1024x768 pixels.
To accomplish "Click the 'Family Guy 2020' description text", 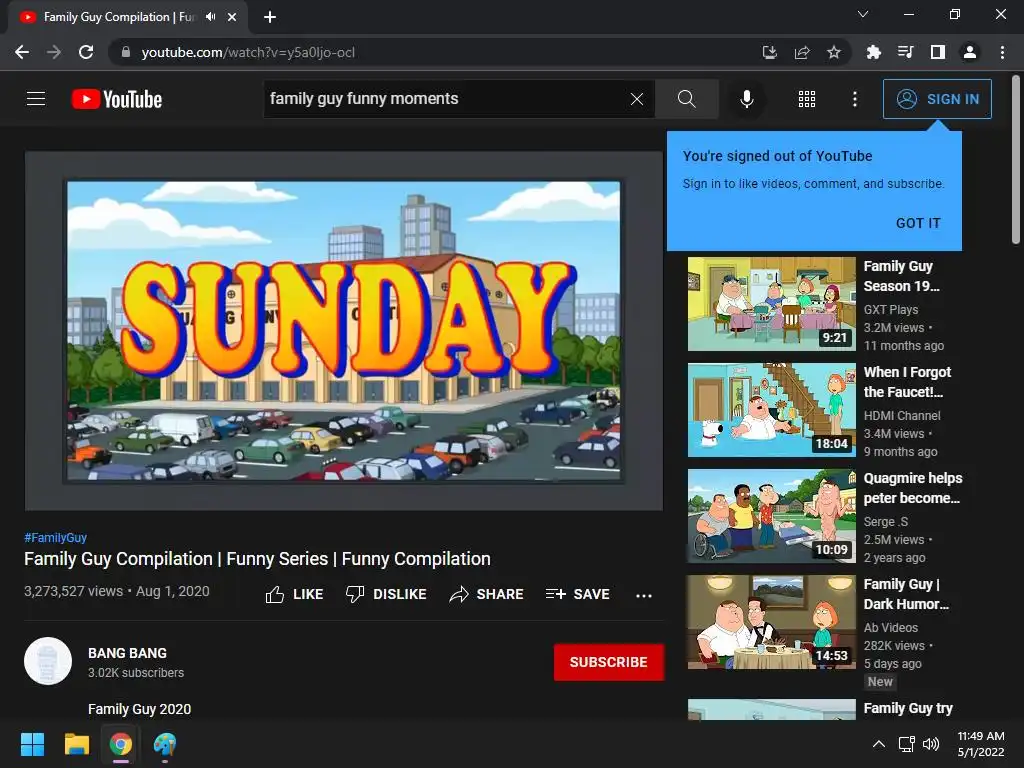I will click(x=140, y=709).
